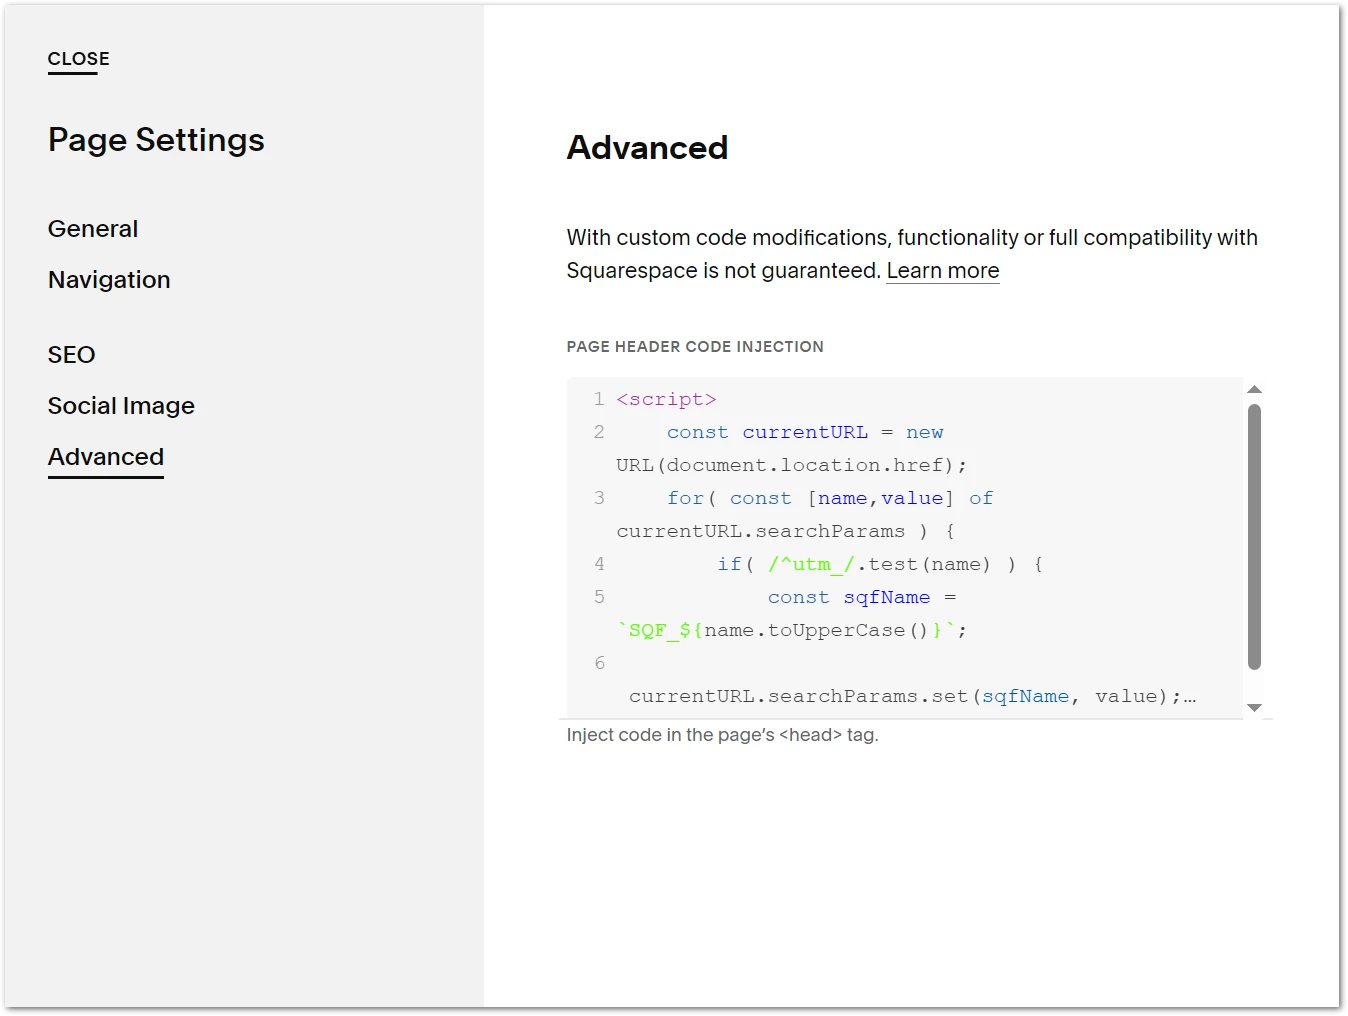
Task: Follow the Learn more link
Action: coord(942,271)
